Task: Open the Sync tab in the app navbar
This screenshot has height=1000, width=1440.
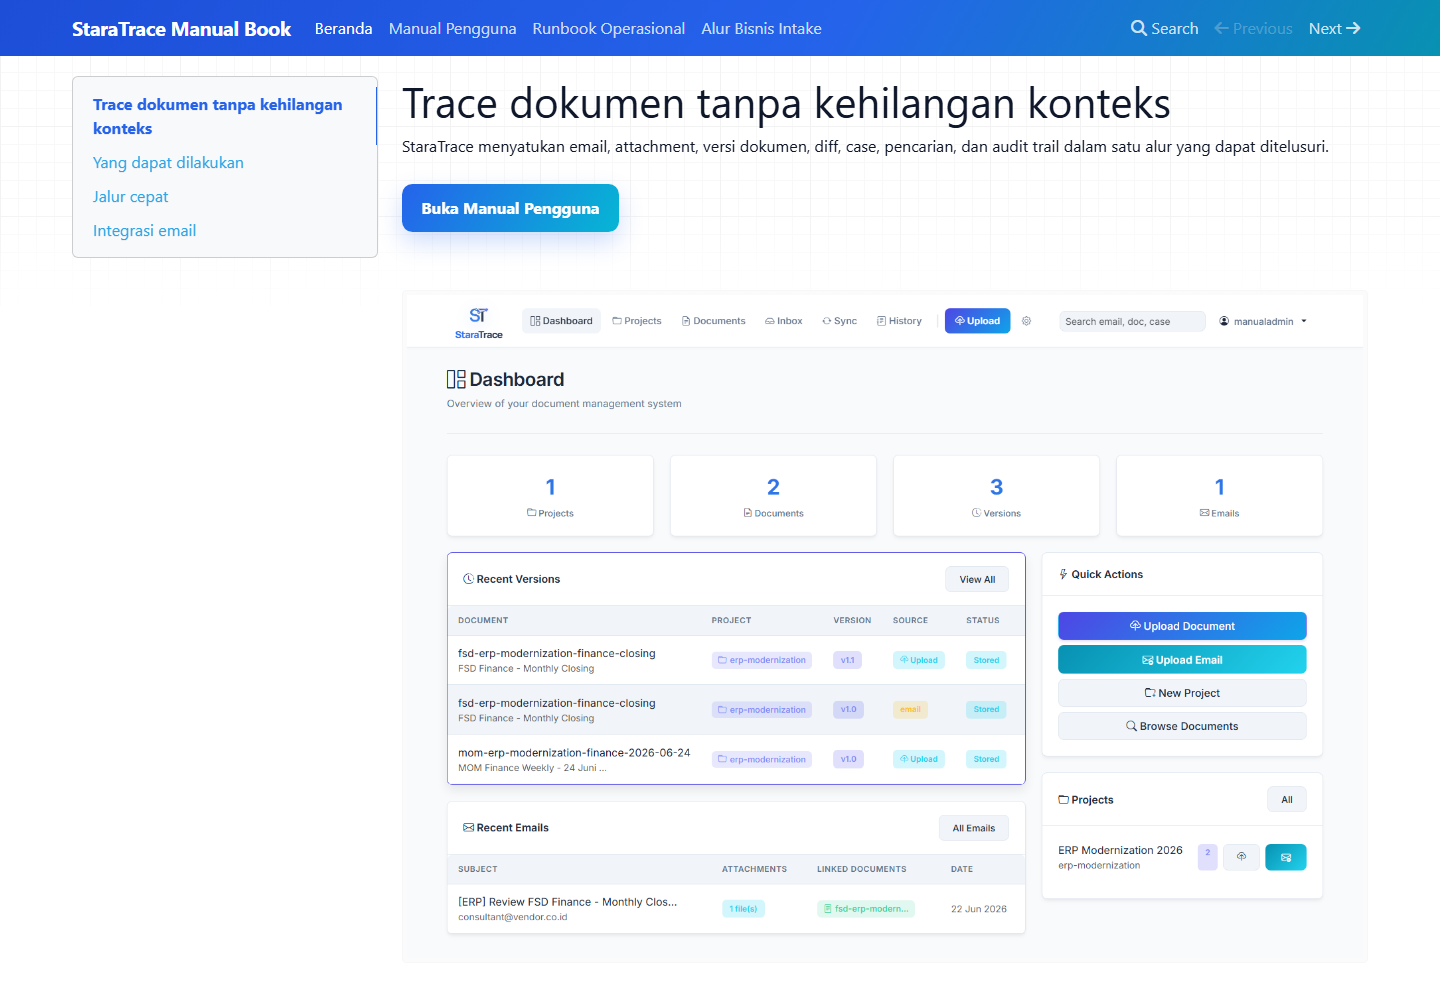Action: coord(840,321)
